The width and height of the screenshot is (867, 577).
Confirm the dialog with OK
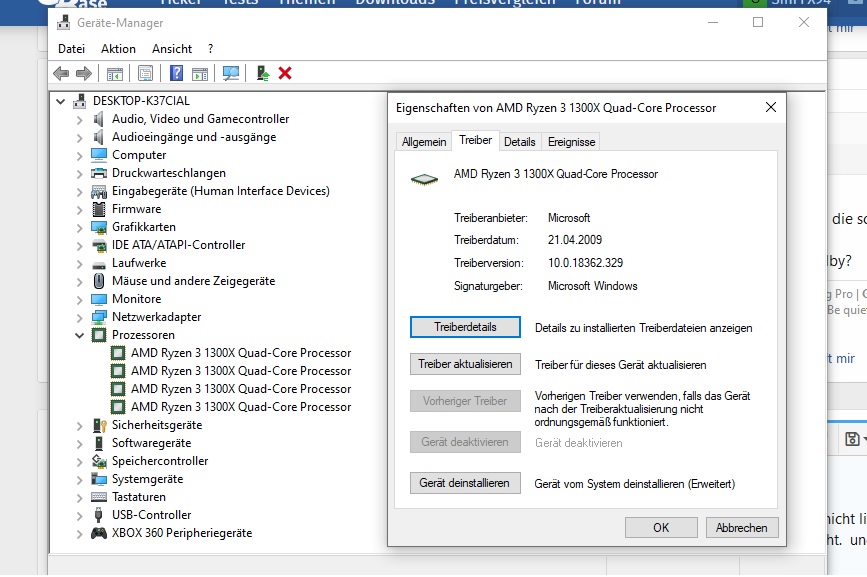coord(661,527)
